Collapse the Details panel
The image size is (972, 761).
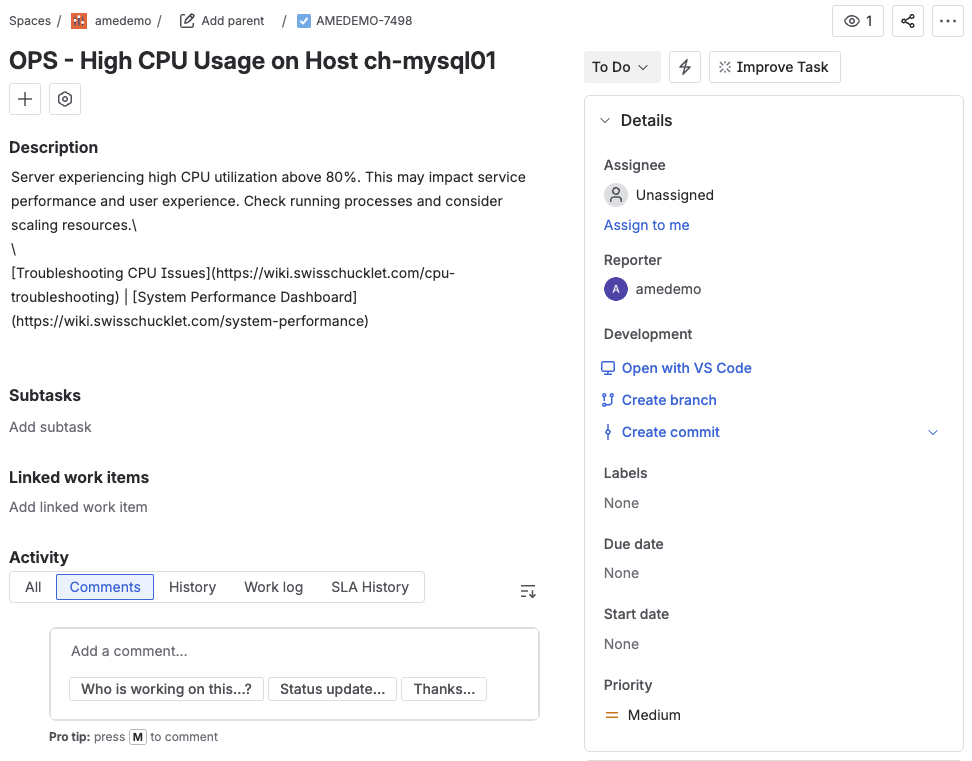(x=604, y=120)
